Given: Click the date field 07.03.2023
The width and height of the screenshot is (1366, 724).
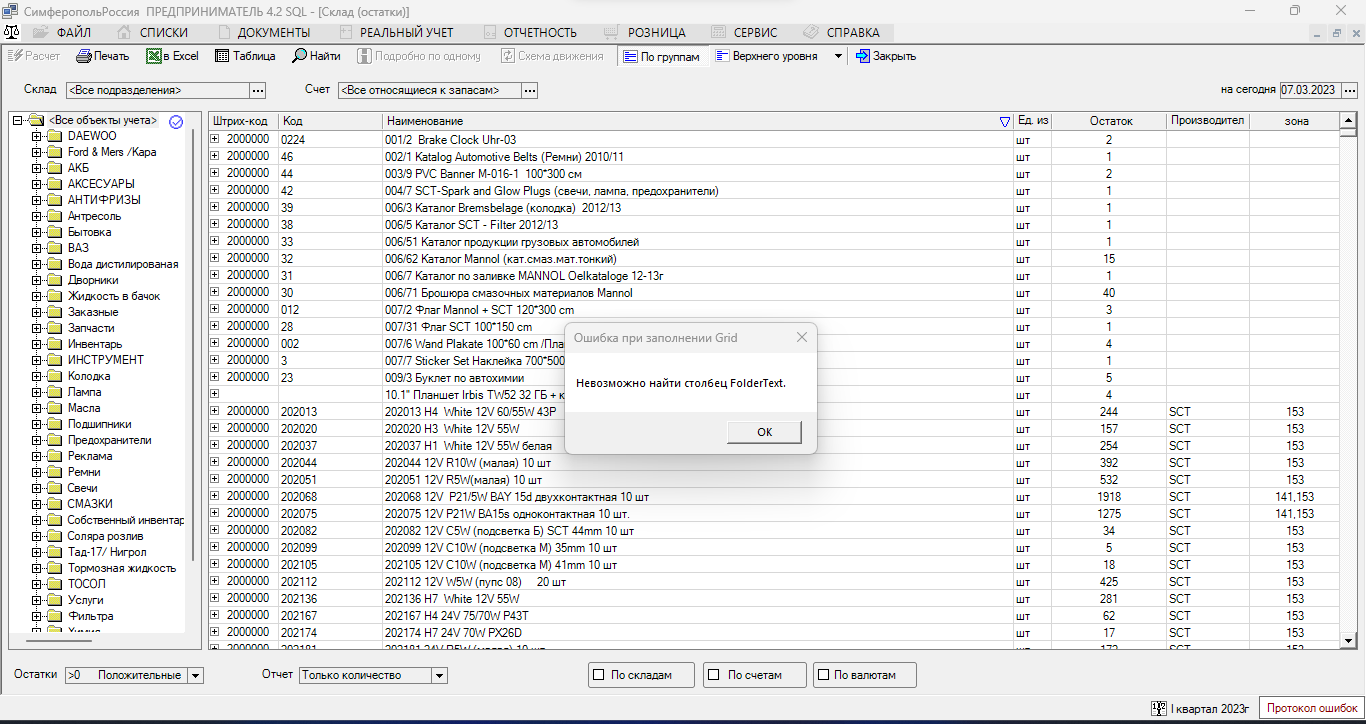Looking at the screenshot, I should point(1308,90).
